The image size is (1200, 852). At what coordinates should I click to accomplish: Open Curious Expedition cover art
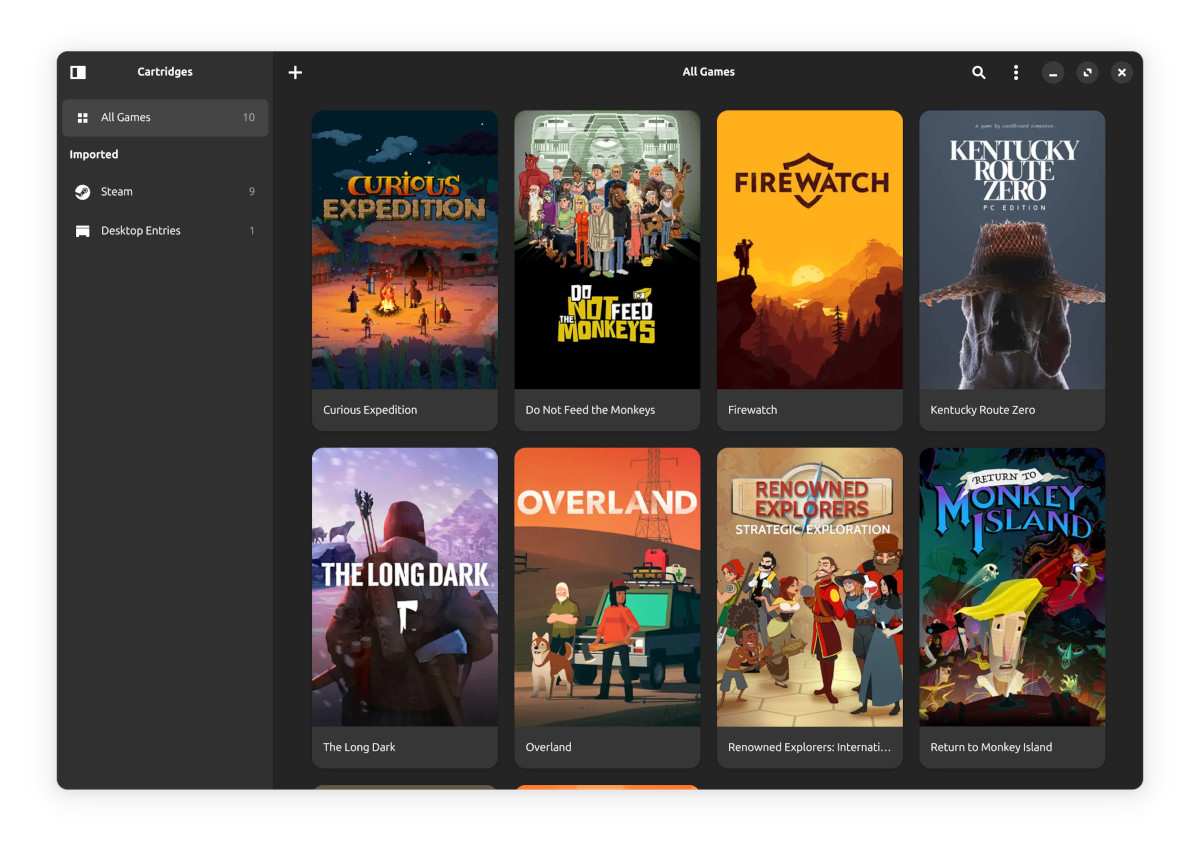pos(405,250)
